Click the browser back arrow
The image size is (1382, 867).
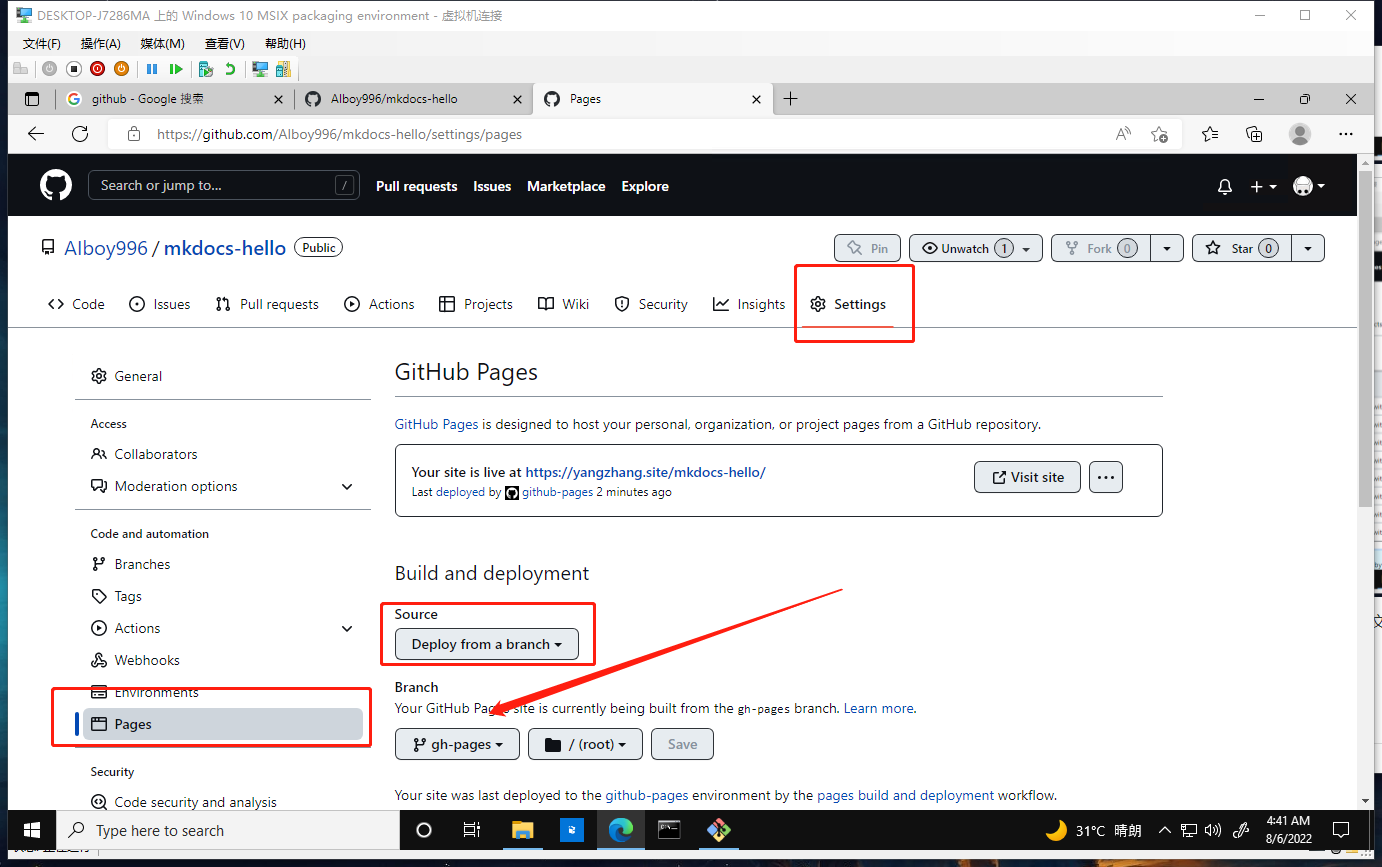click(x=36, y=134)
